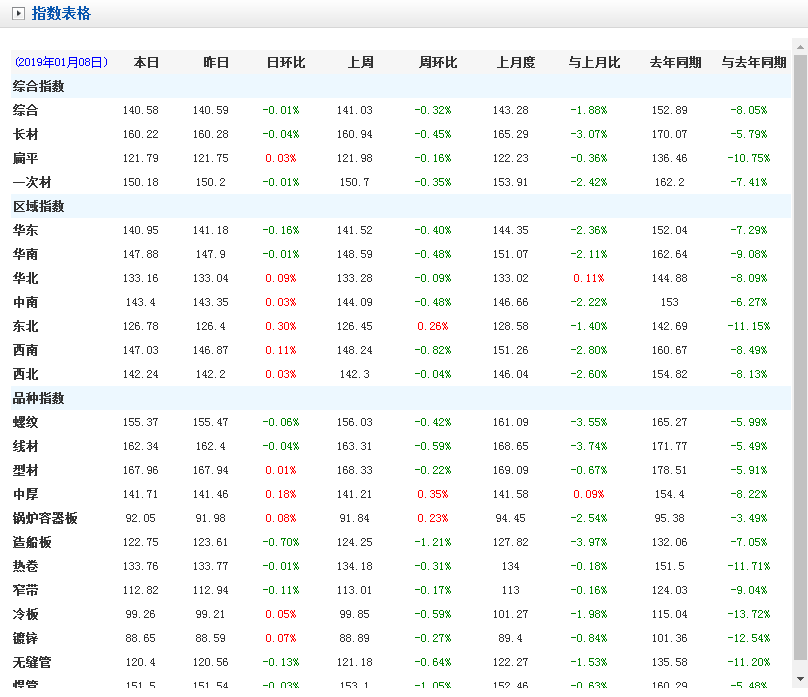Click the arrow icon beside 指数表格 title
Screen dimensions: 808x697
[18, 14]
